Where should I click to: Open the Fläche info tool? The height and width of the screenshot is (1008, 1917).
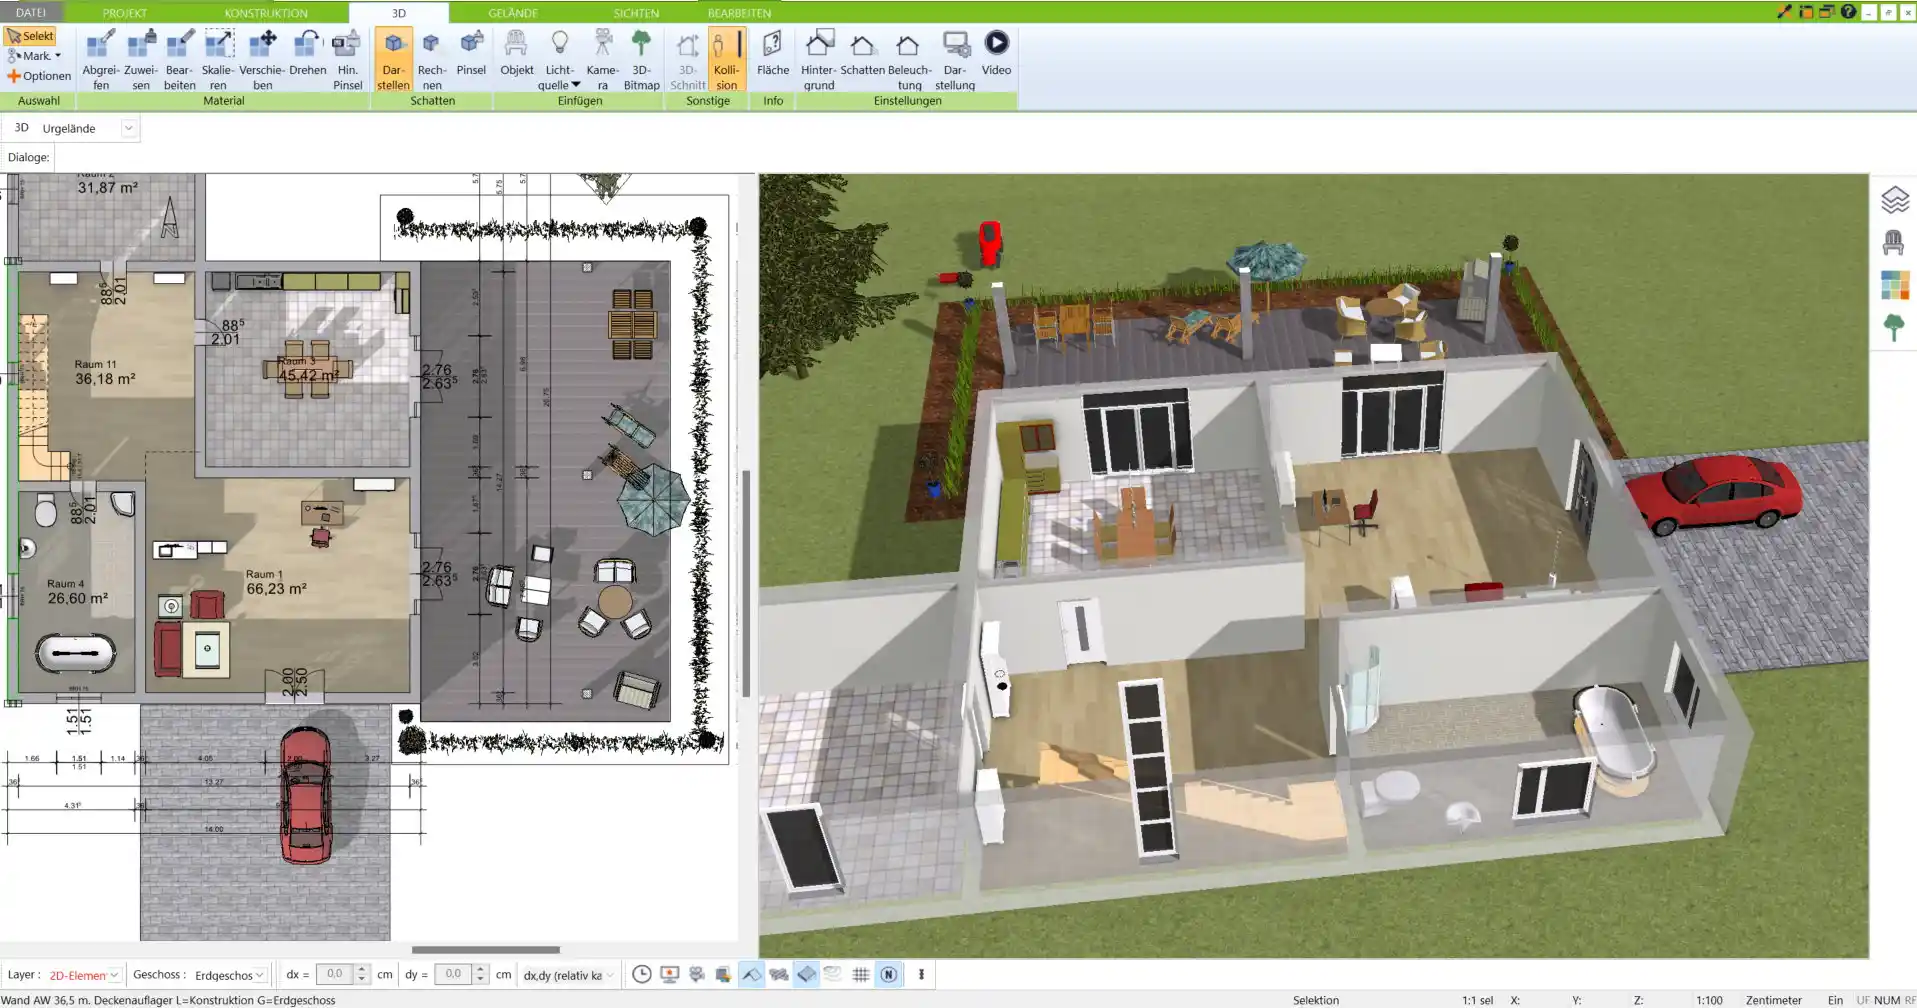[x=773, y=53]
